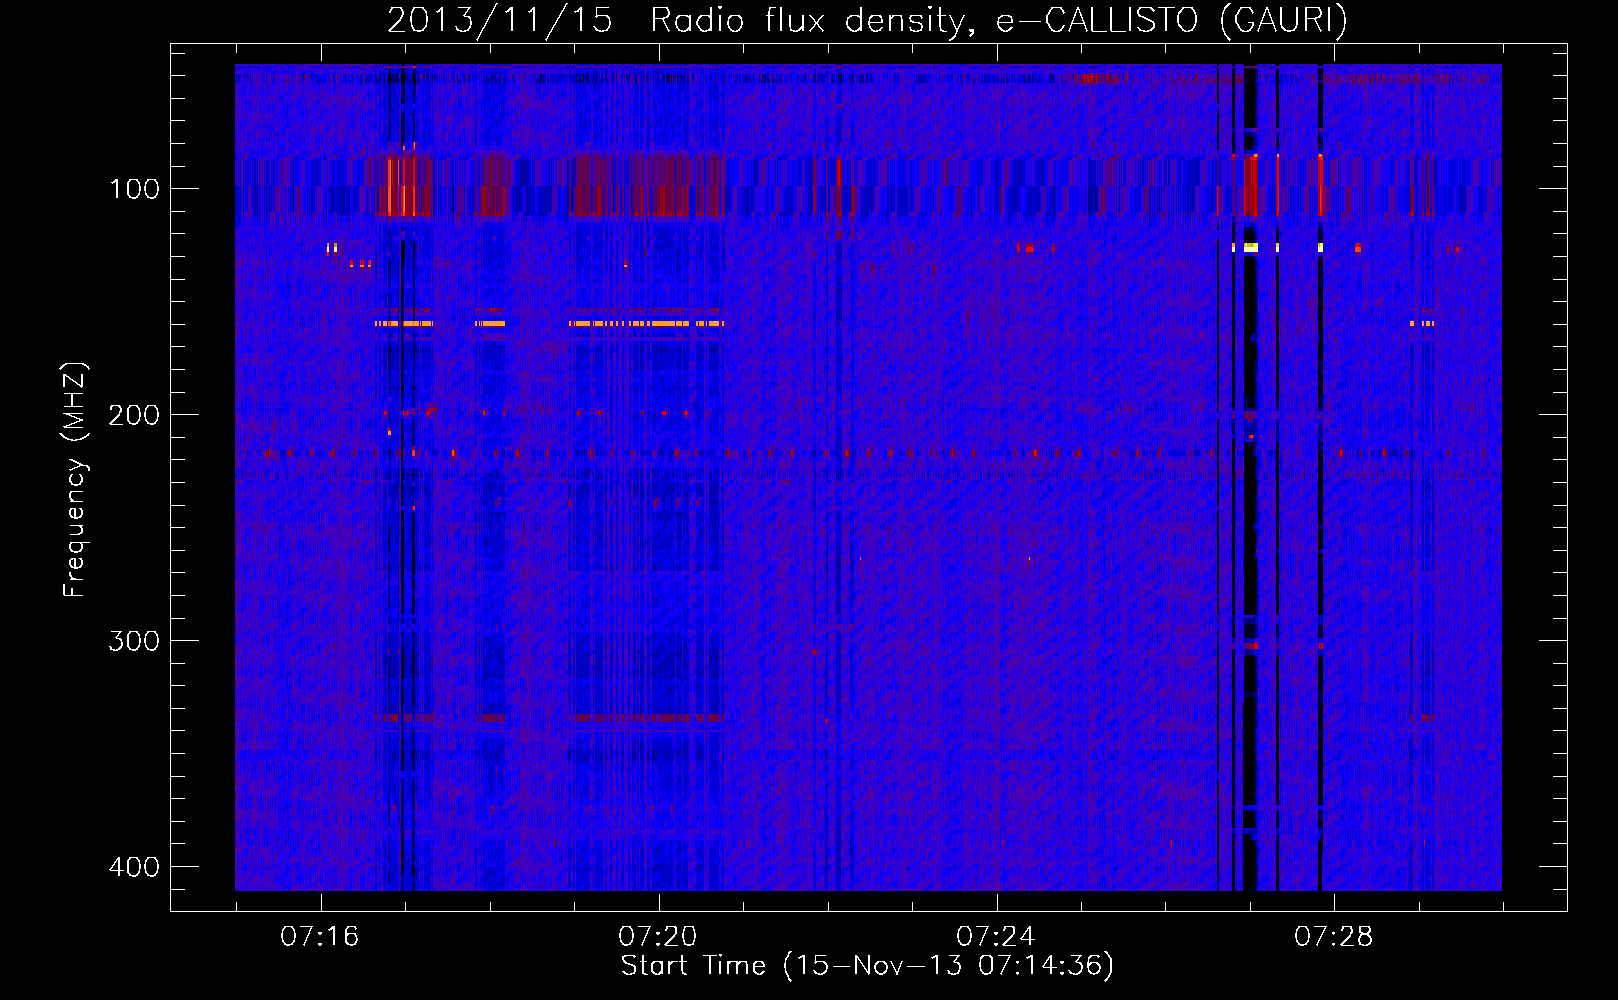Click the '100' frequency tick label
1618x1000 pixels.
(x=134, y=189)
